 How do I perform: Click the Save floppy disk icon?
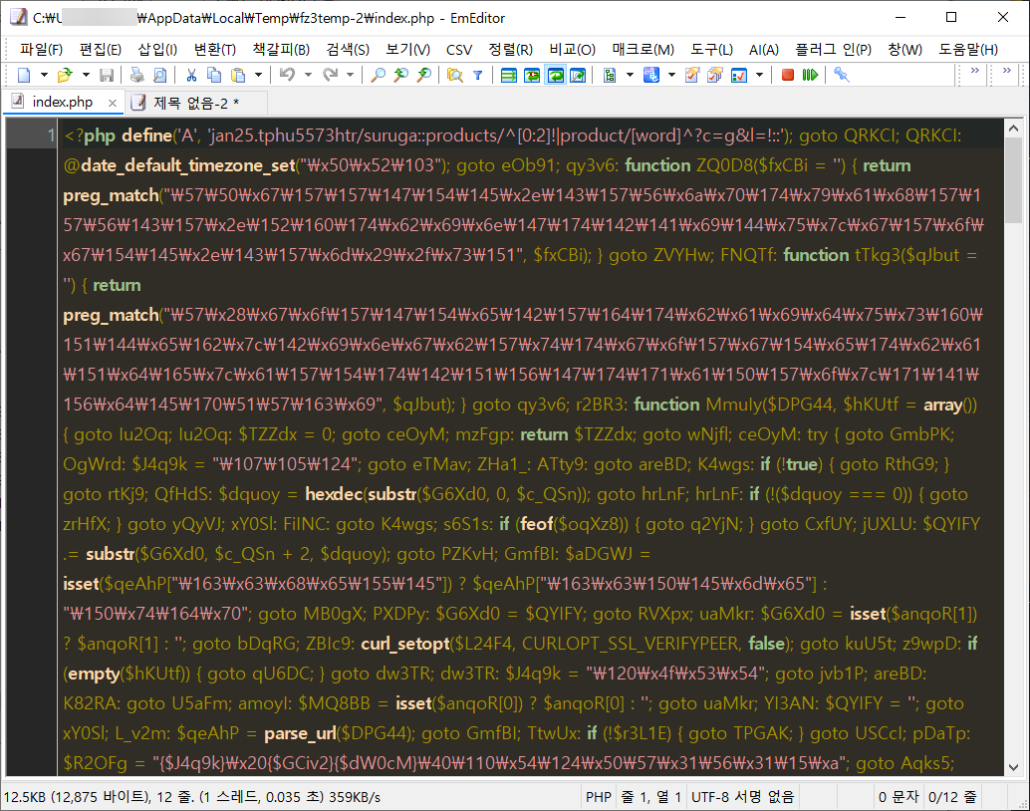coord(106,75)
